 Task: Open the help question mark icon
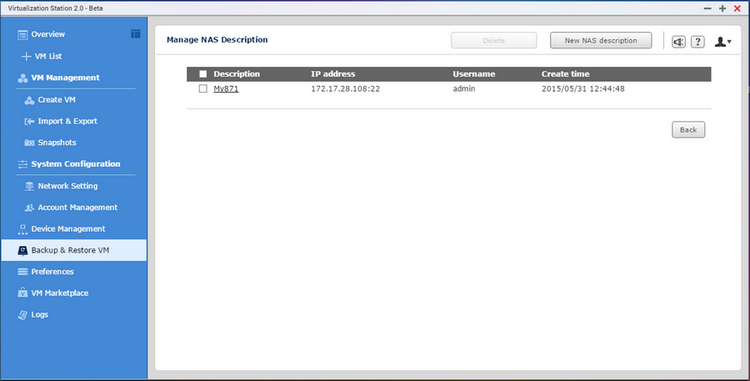coord(698,42)
